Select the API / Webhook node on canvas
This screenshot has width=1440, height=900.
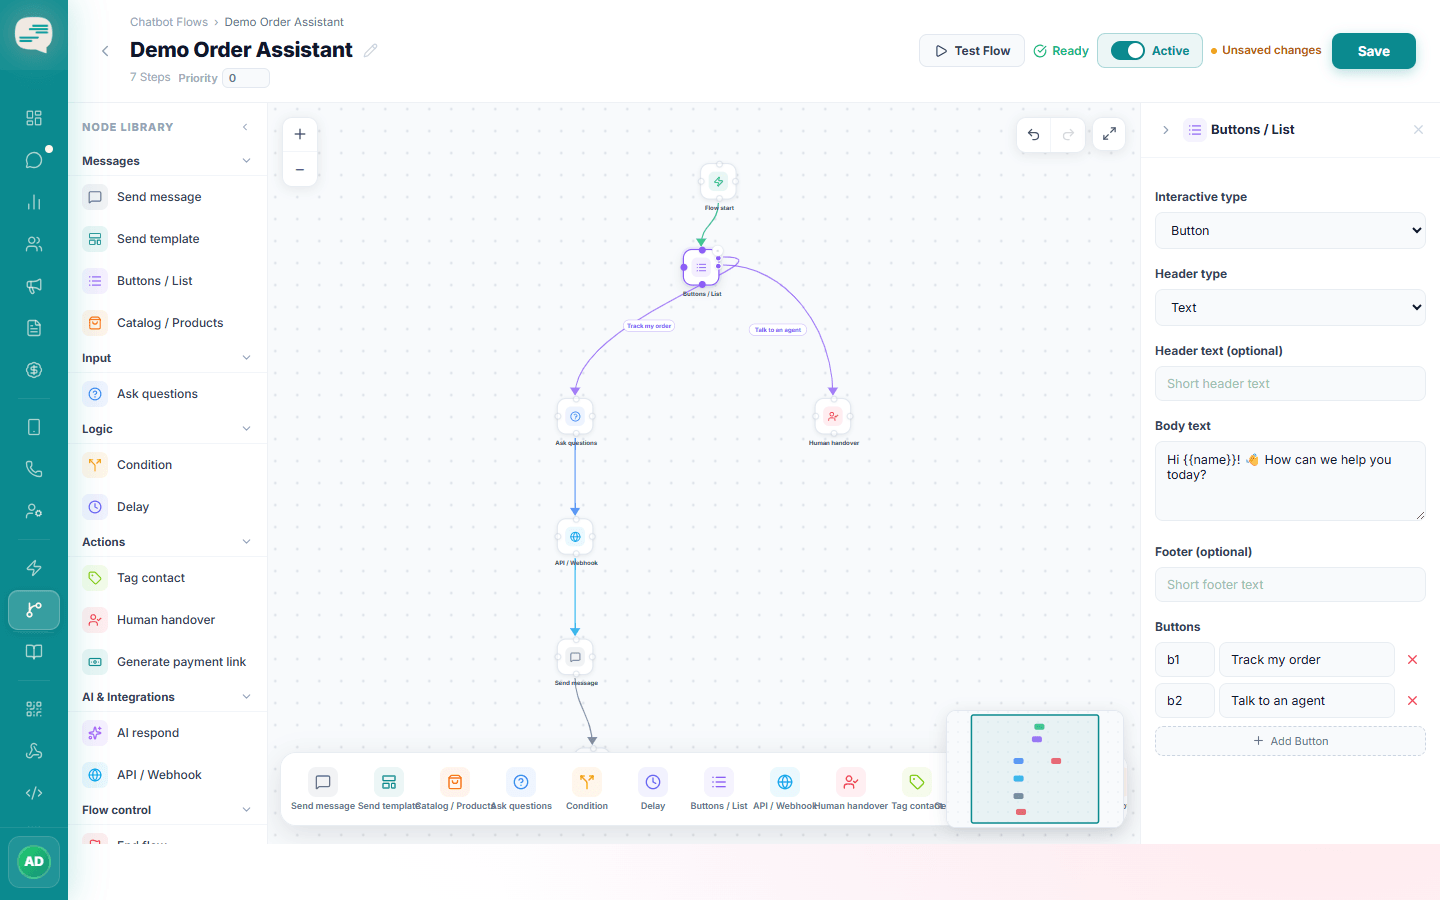pos(575,537)
